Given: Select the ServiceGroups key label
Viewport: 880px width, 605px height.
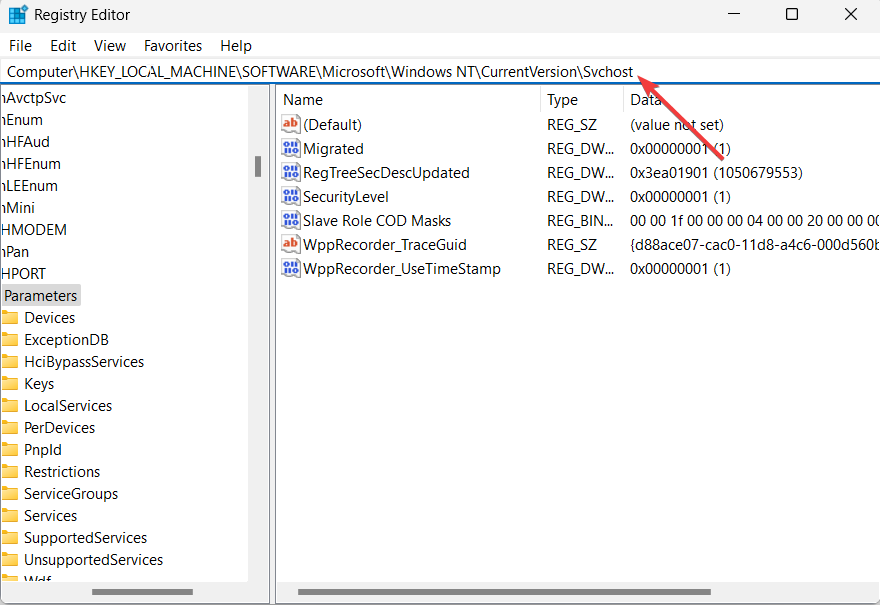Looking at the screenshot, I should 71,494.
